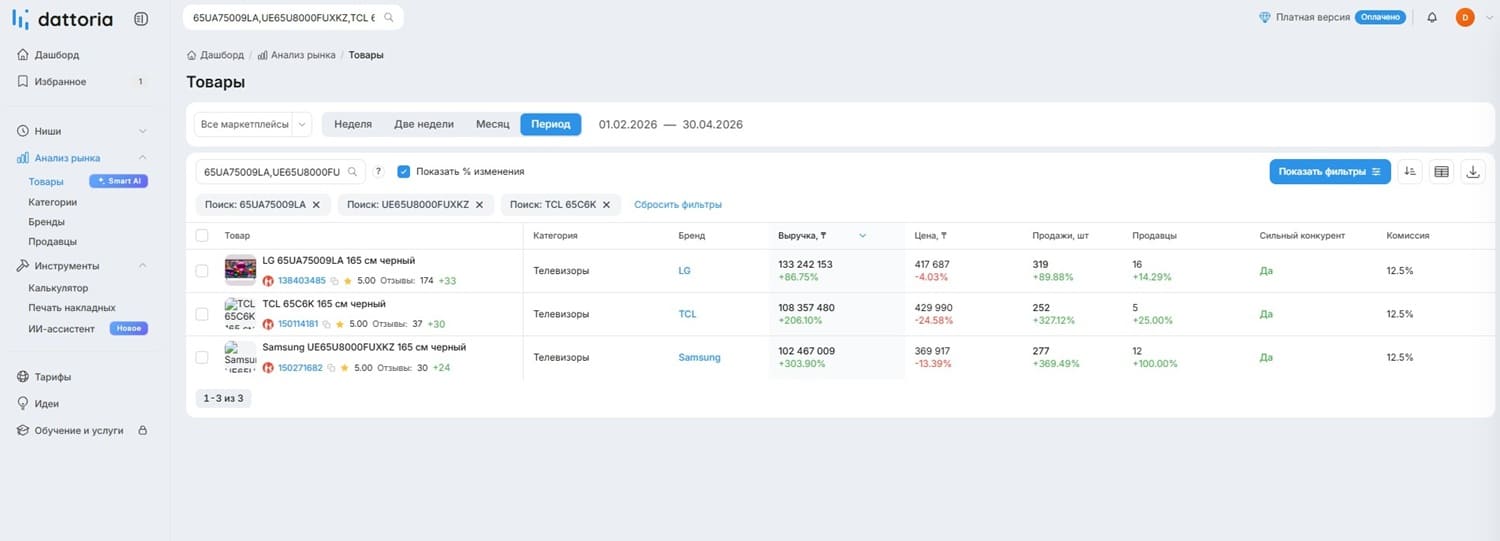This screenshot has height=541, width=1500.
Task: Open Идеи in sidebar
Action: coord(47,404)
